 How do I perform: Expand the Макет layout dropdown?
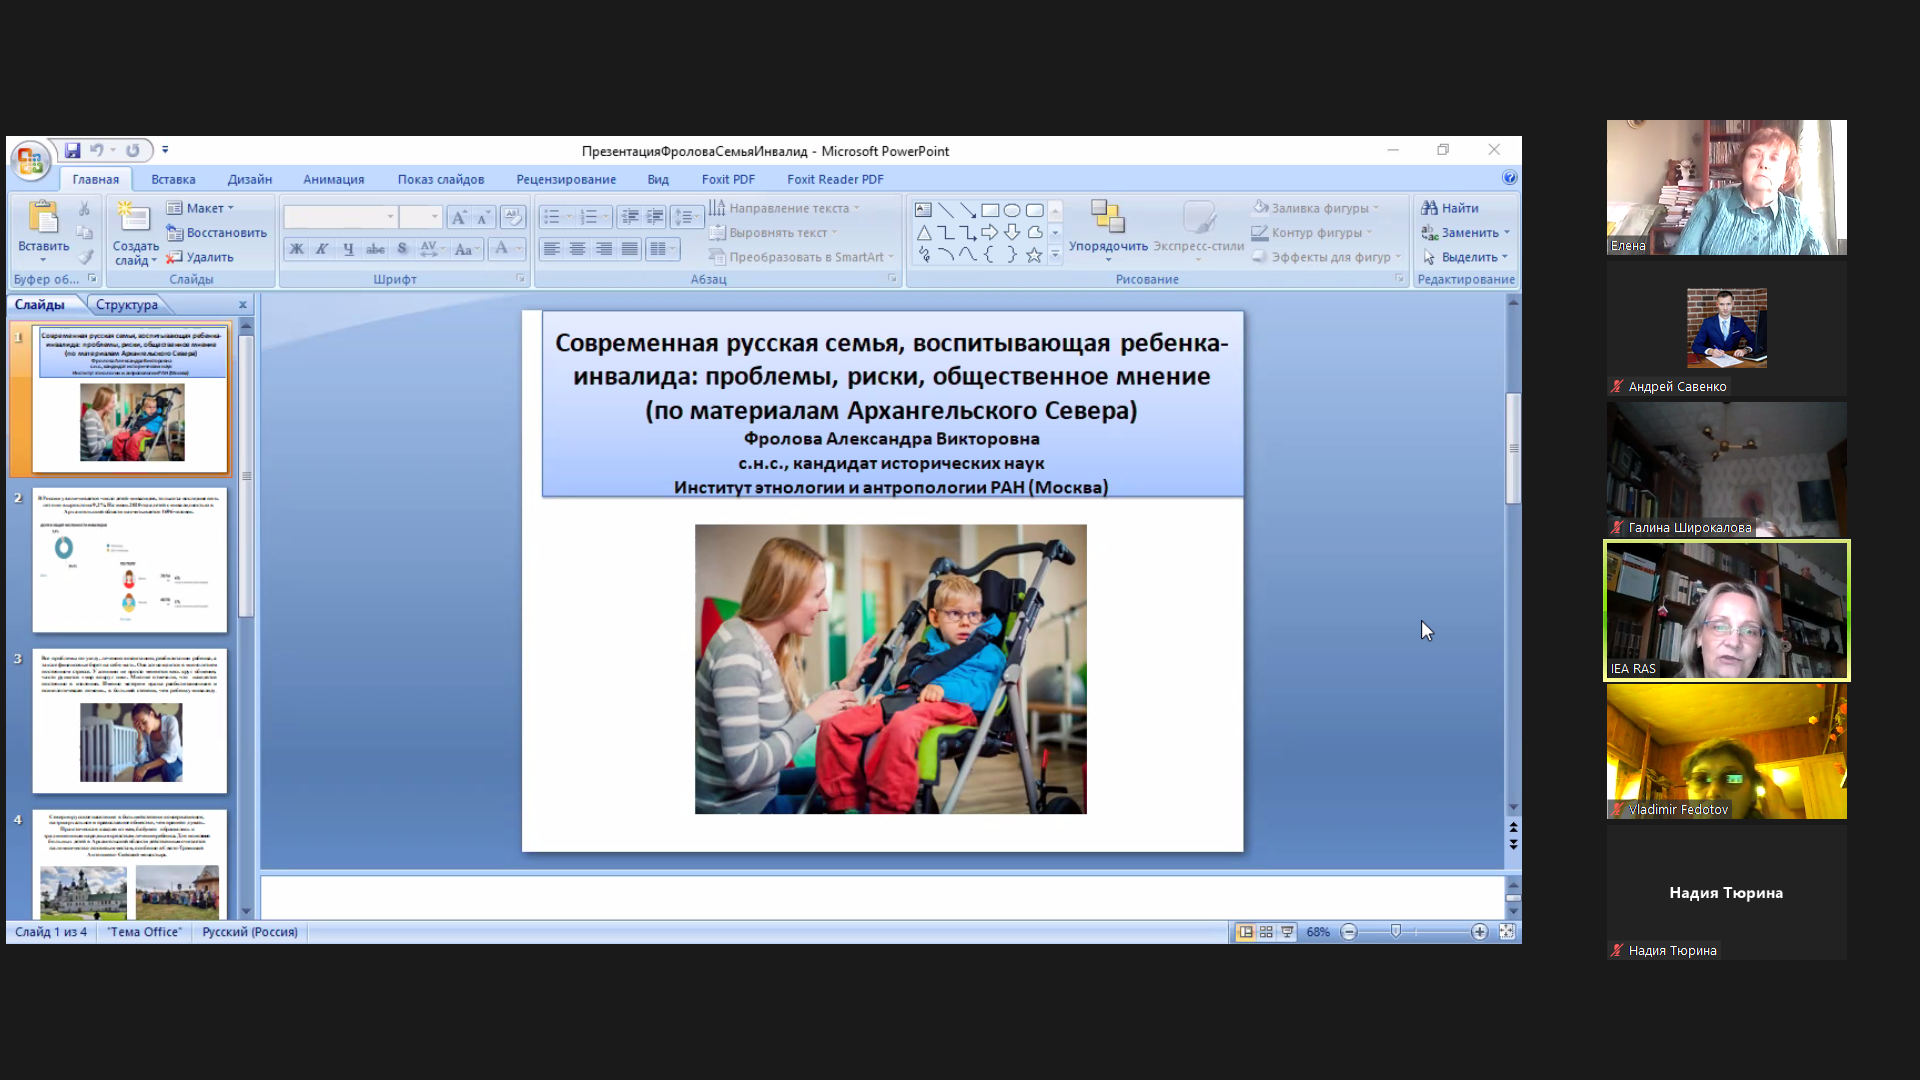pyautogui.click(x=200, y=208)
